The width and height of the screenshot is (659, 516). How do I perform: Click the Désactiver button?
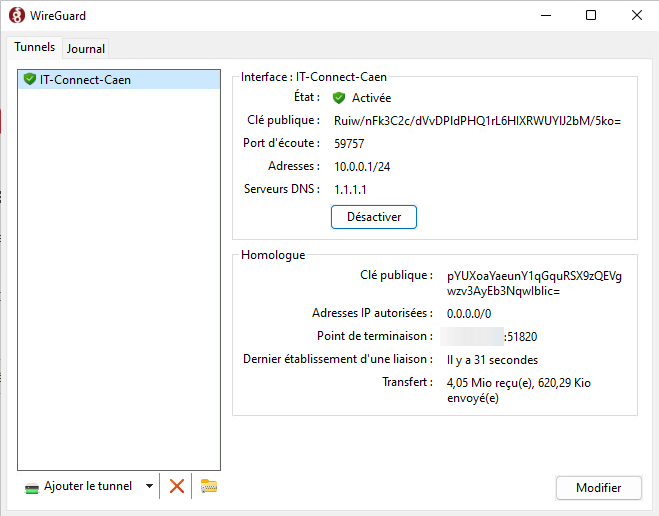[374, 217]
